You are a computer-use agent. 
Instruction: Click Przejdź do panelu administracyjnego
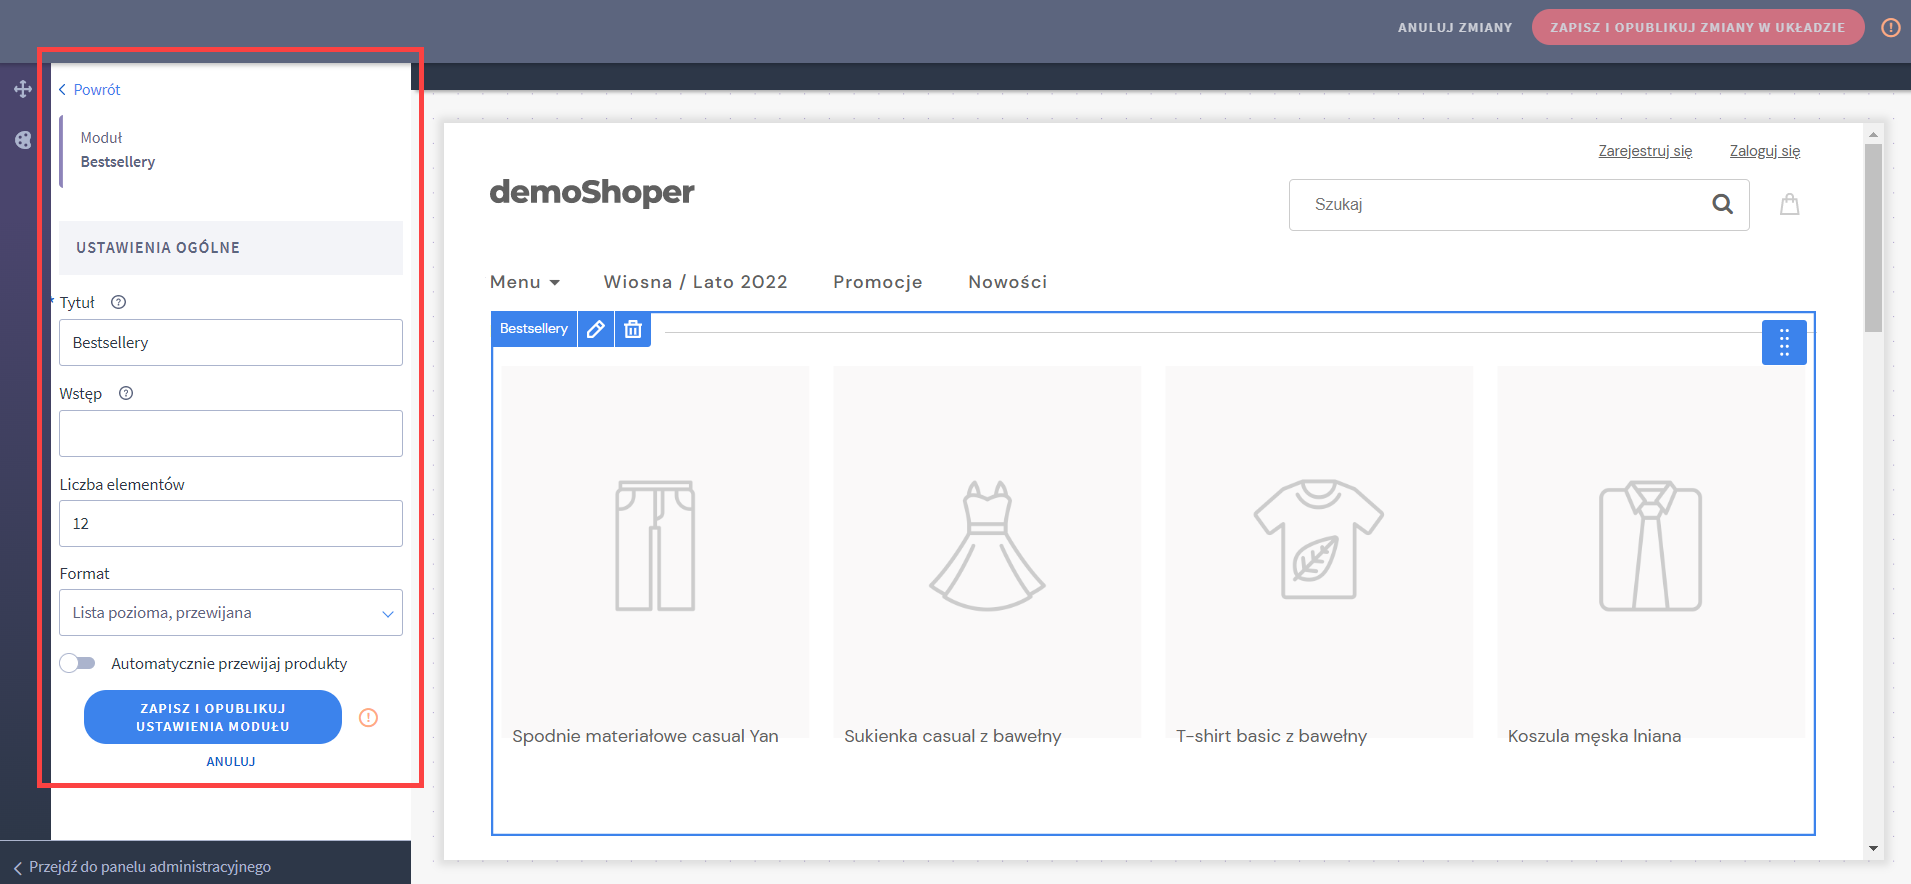141,866
